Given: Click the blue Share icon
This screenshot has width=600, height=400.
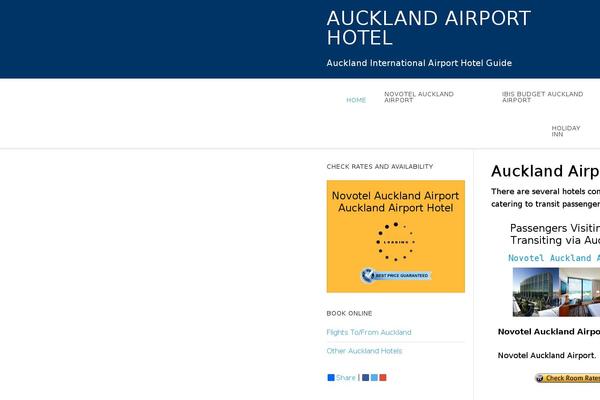Looking at the screenshot, I should (x=331, y=378).
